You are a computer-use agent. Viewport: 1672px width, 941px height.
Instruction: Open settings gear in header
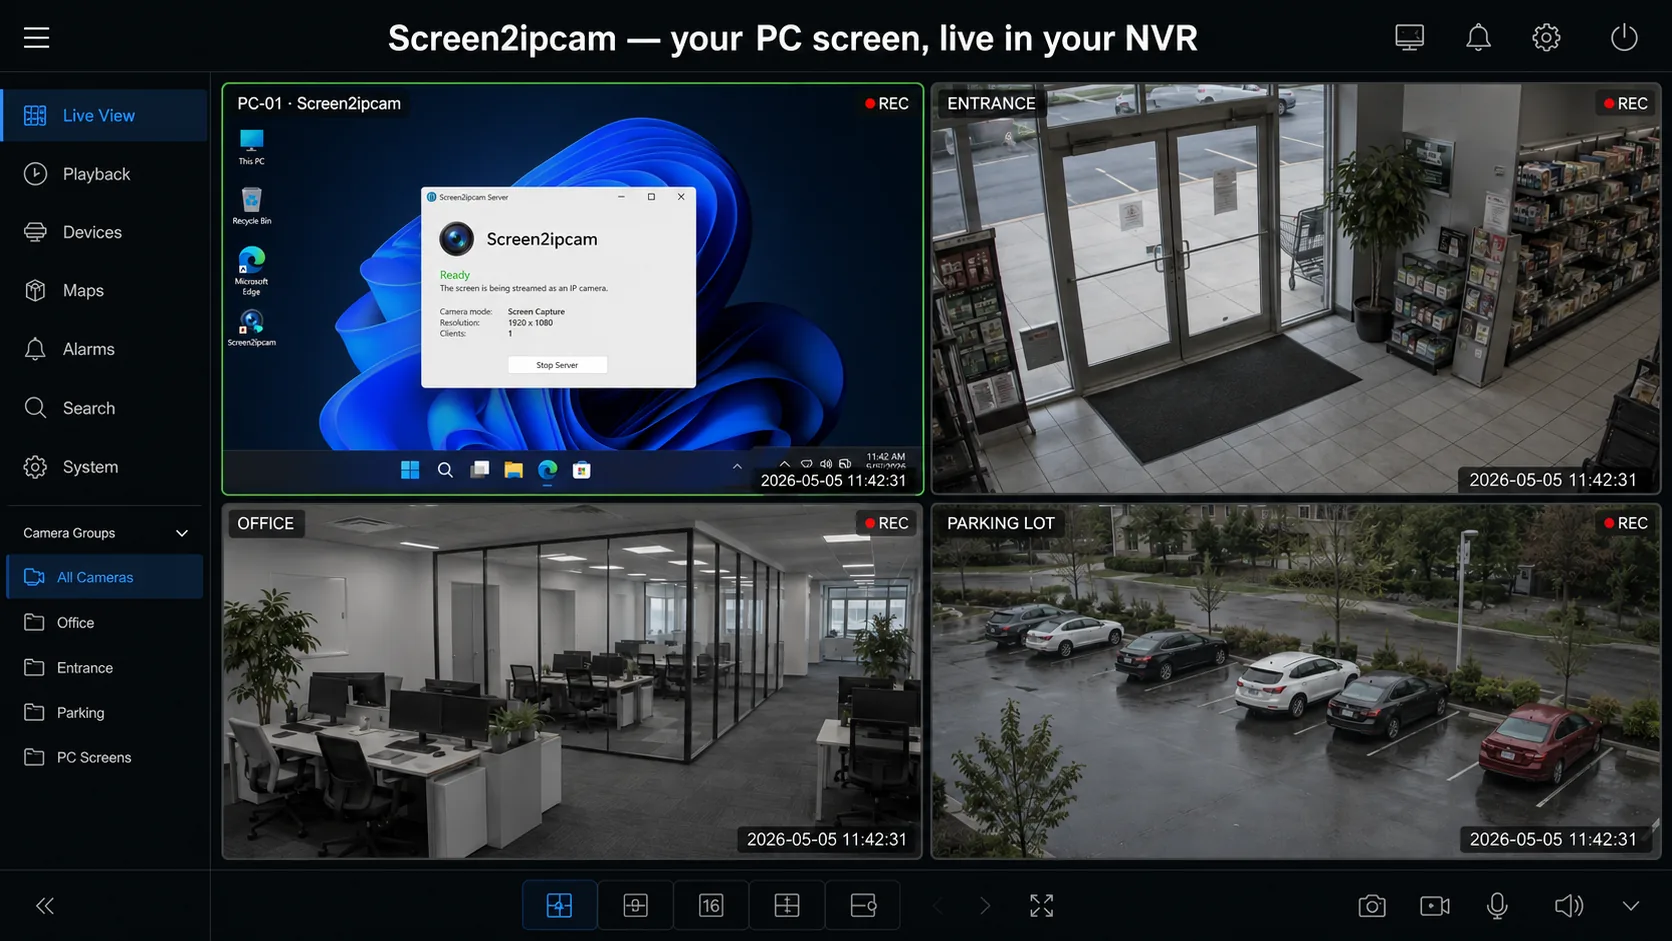pos(1546,38)
